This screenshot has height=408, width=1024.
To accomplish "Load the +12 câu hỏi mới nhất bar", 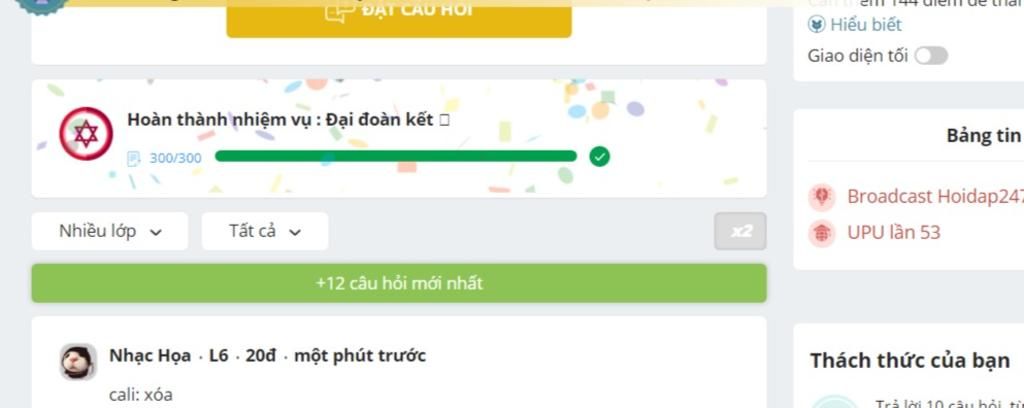I will tap(399, 283).
